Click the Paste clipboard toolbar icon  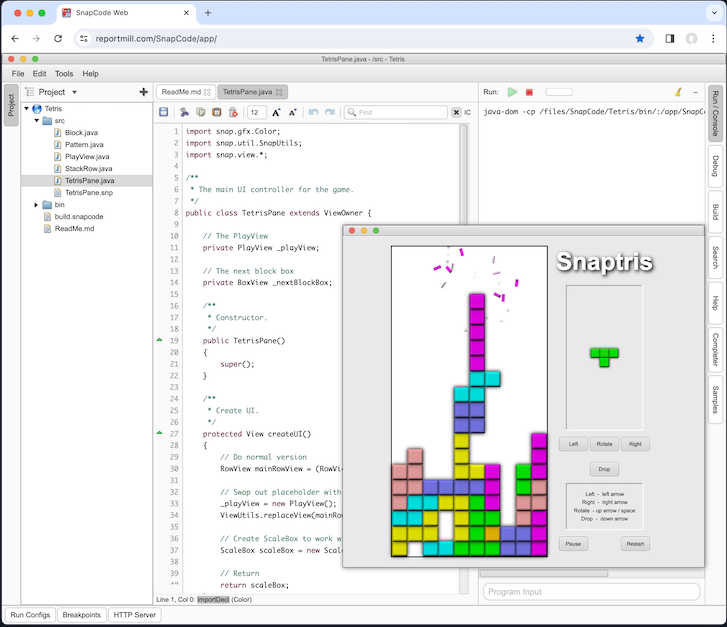pos(217,112)
